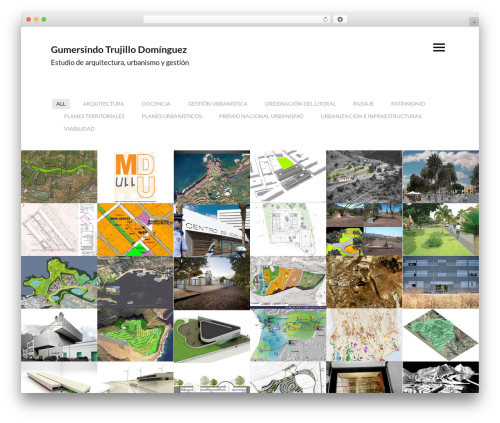Open coastal aerial peninsula thumbnail
Viewport: 500px width, 423px height.
(212, 177)
